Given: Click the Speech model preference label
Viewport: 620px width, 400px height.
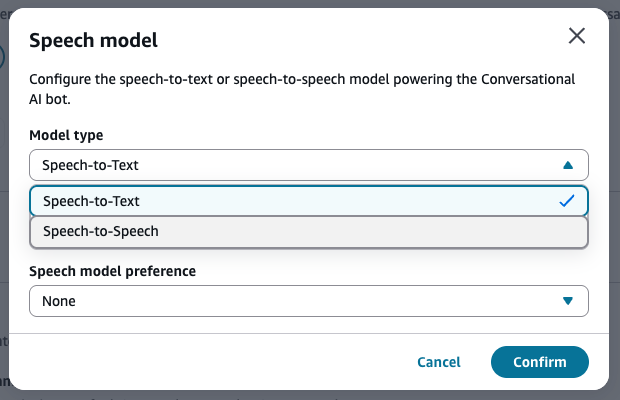Looking at the screenshot, I should (x=112, y=271).
